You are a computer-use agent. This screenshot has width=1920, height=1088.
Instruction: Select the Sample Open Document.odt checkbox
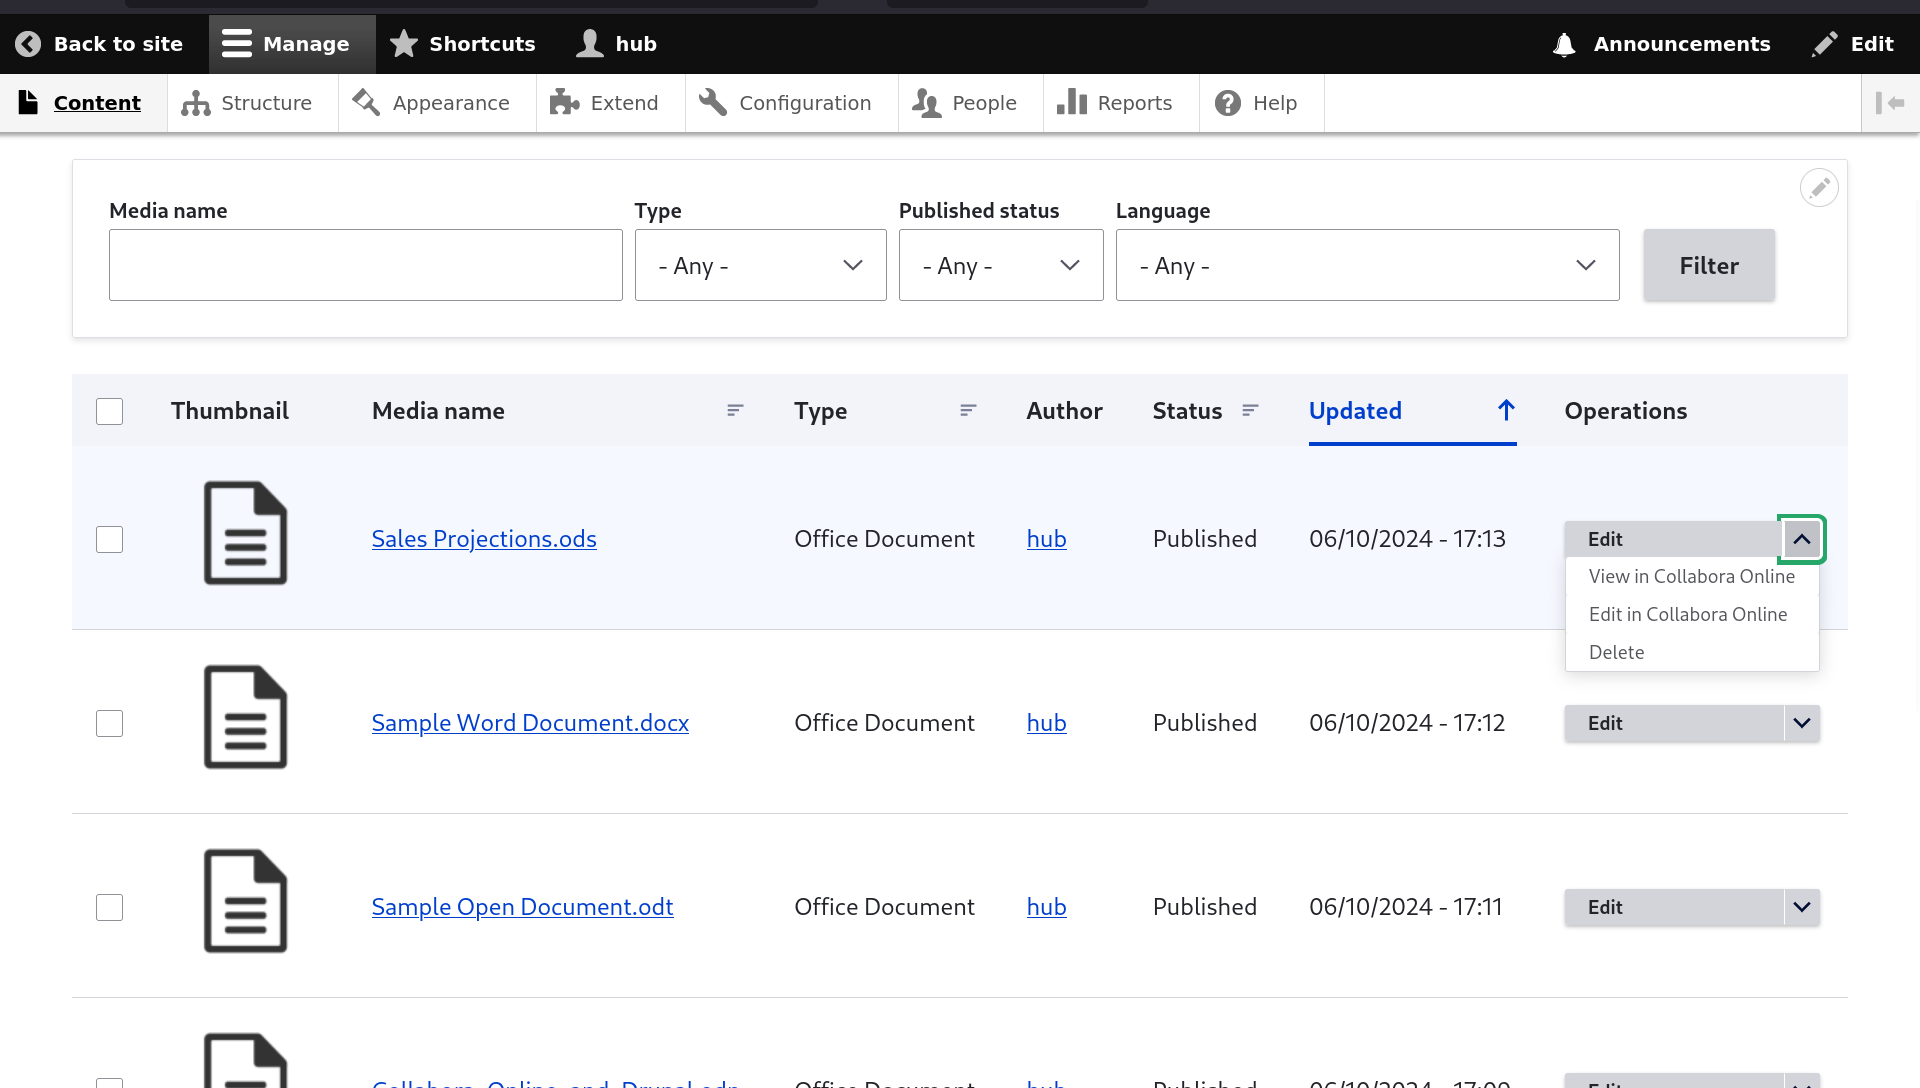tap(110, 908)
